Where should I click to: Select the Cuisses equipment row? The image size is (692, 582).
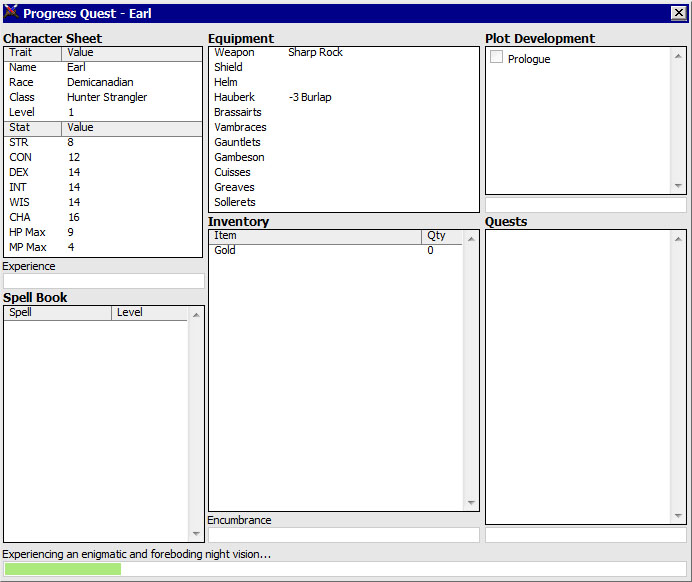click(344, 173)
